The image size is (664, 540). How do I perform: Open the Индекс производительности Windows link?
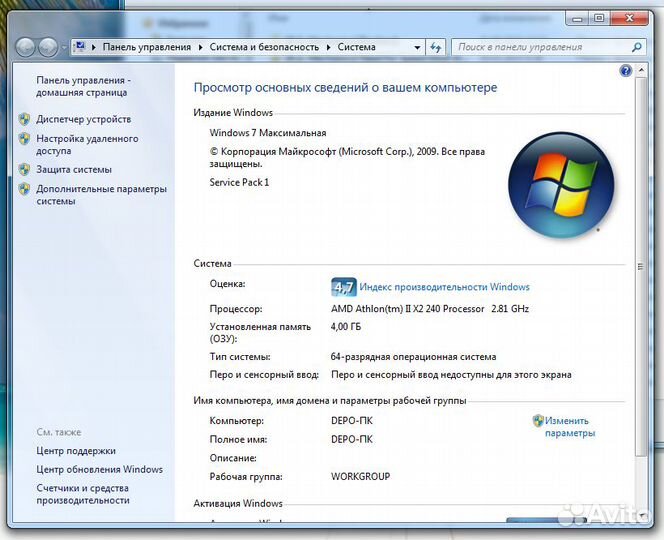444,287
